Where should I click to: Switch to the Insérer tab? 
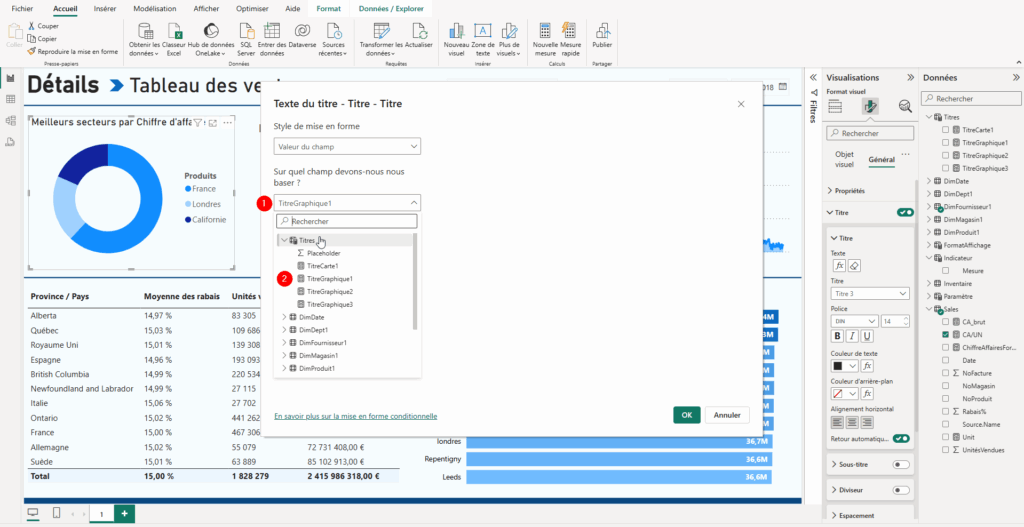(x=105, y=9)
